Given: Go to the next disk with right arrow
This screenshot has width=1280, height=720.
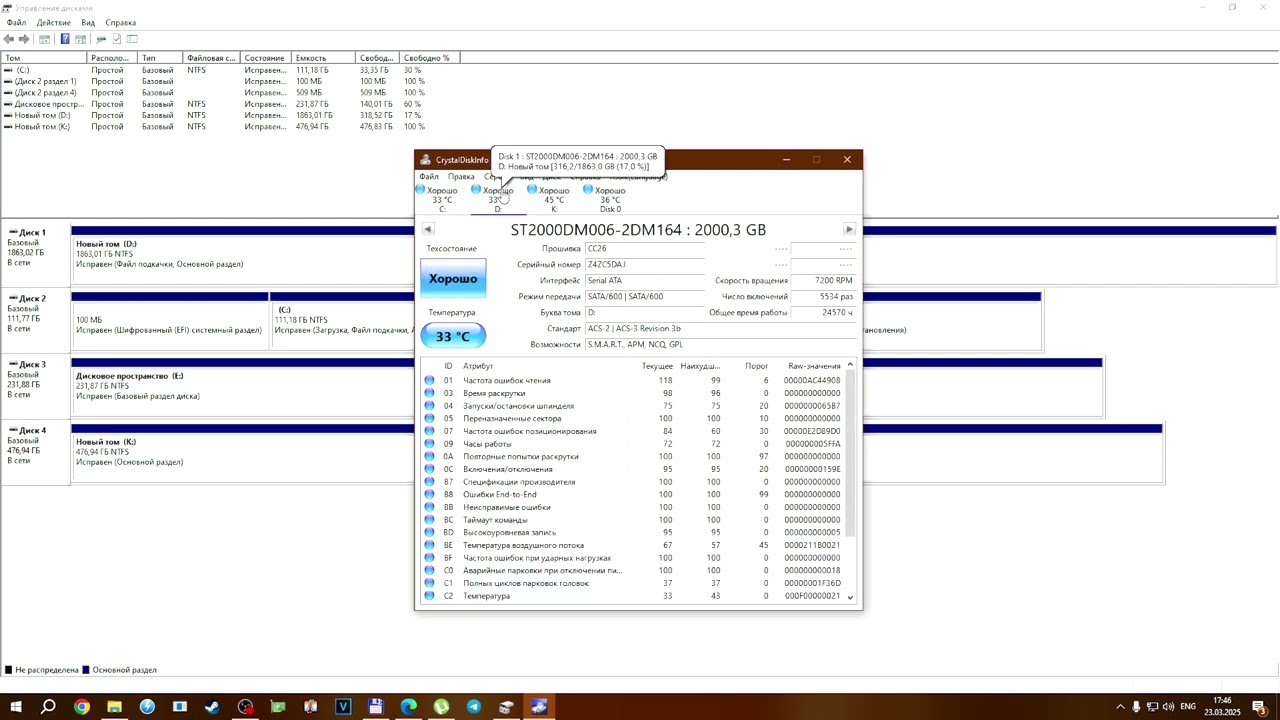Looking at the screenshot, I should [x=849, y=229].
